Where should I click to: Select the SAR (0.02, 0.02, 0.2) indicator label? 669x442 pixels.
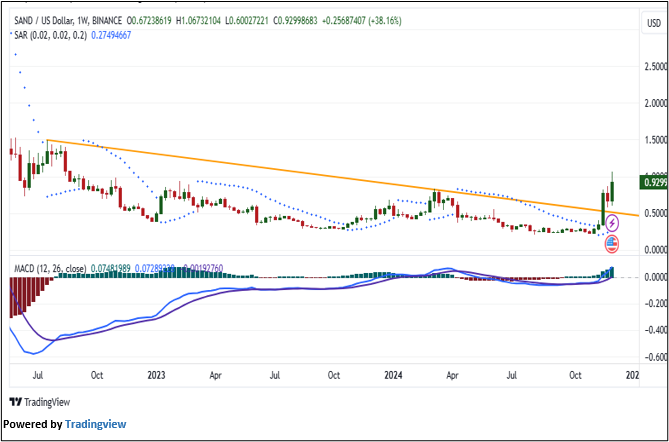(x=50, y=36)
